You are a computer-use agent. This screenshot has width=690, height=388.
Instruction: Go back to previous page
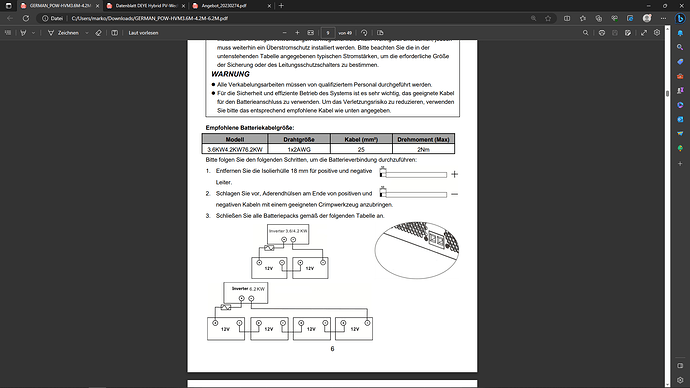[10, 18]
